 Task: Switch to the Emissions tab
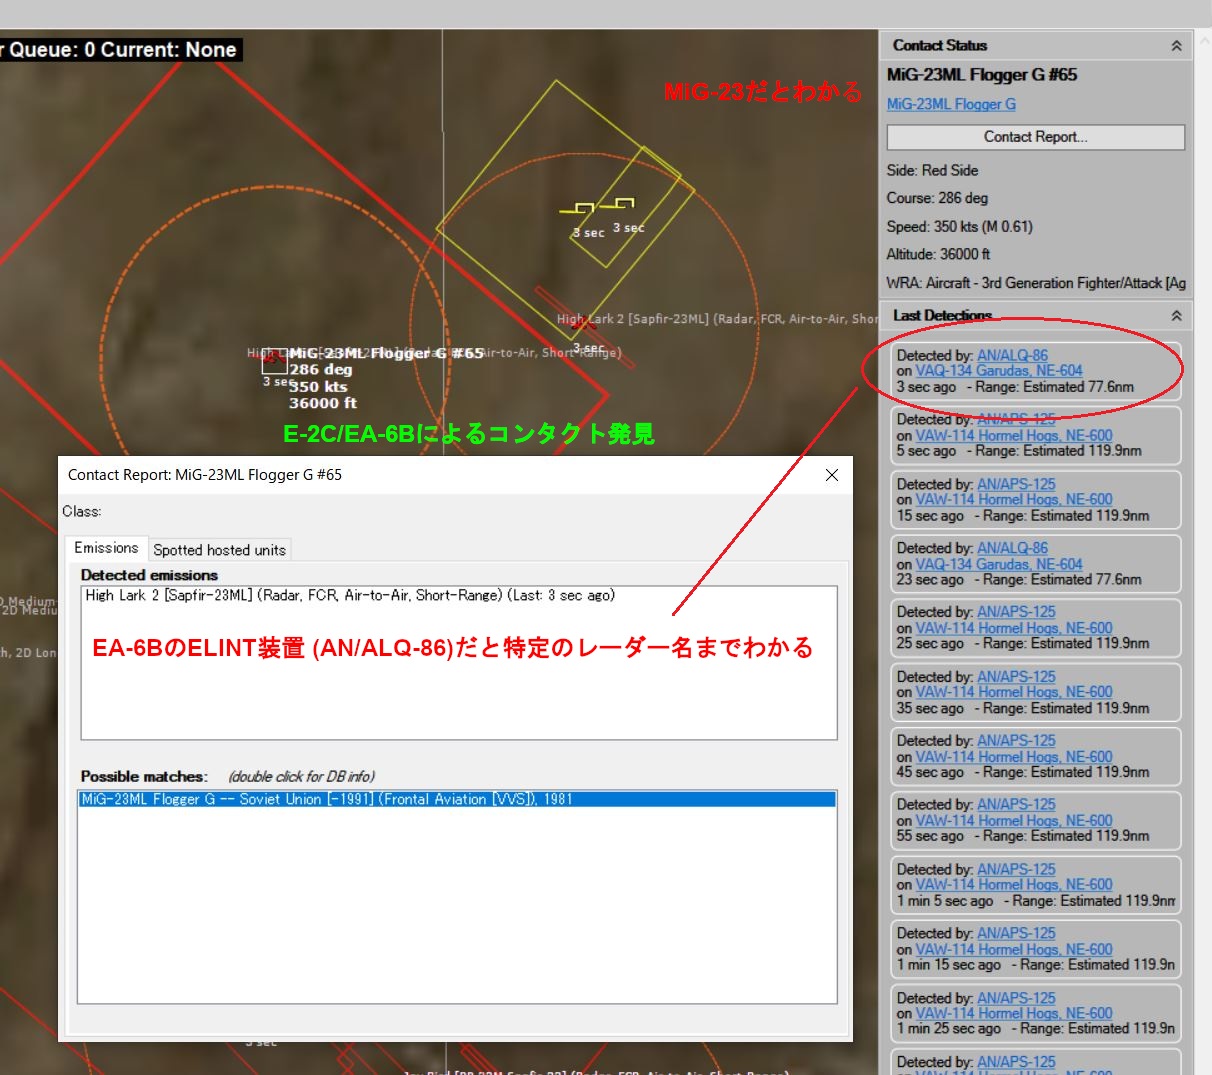tap(106, 548)
